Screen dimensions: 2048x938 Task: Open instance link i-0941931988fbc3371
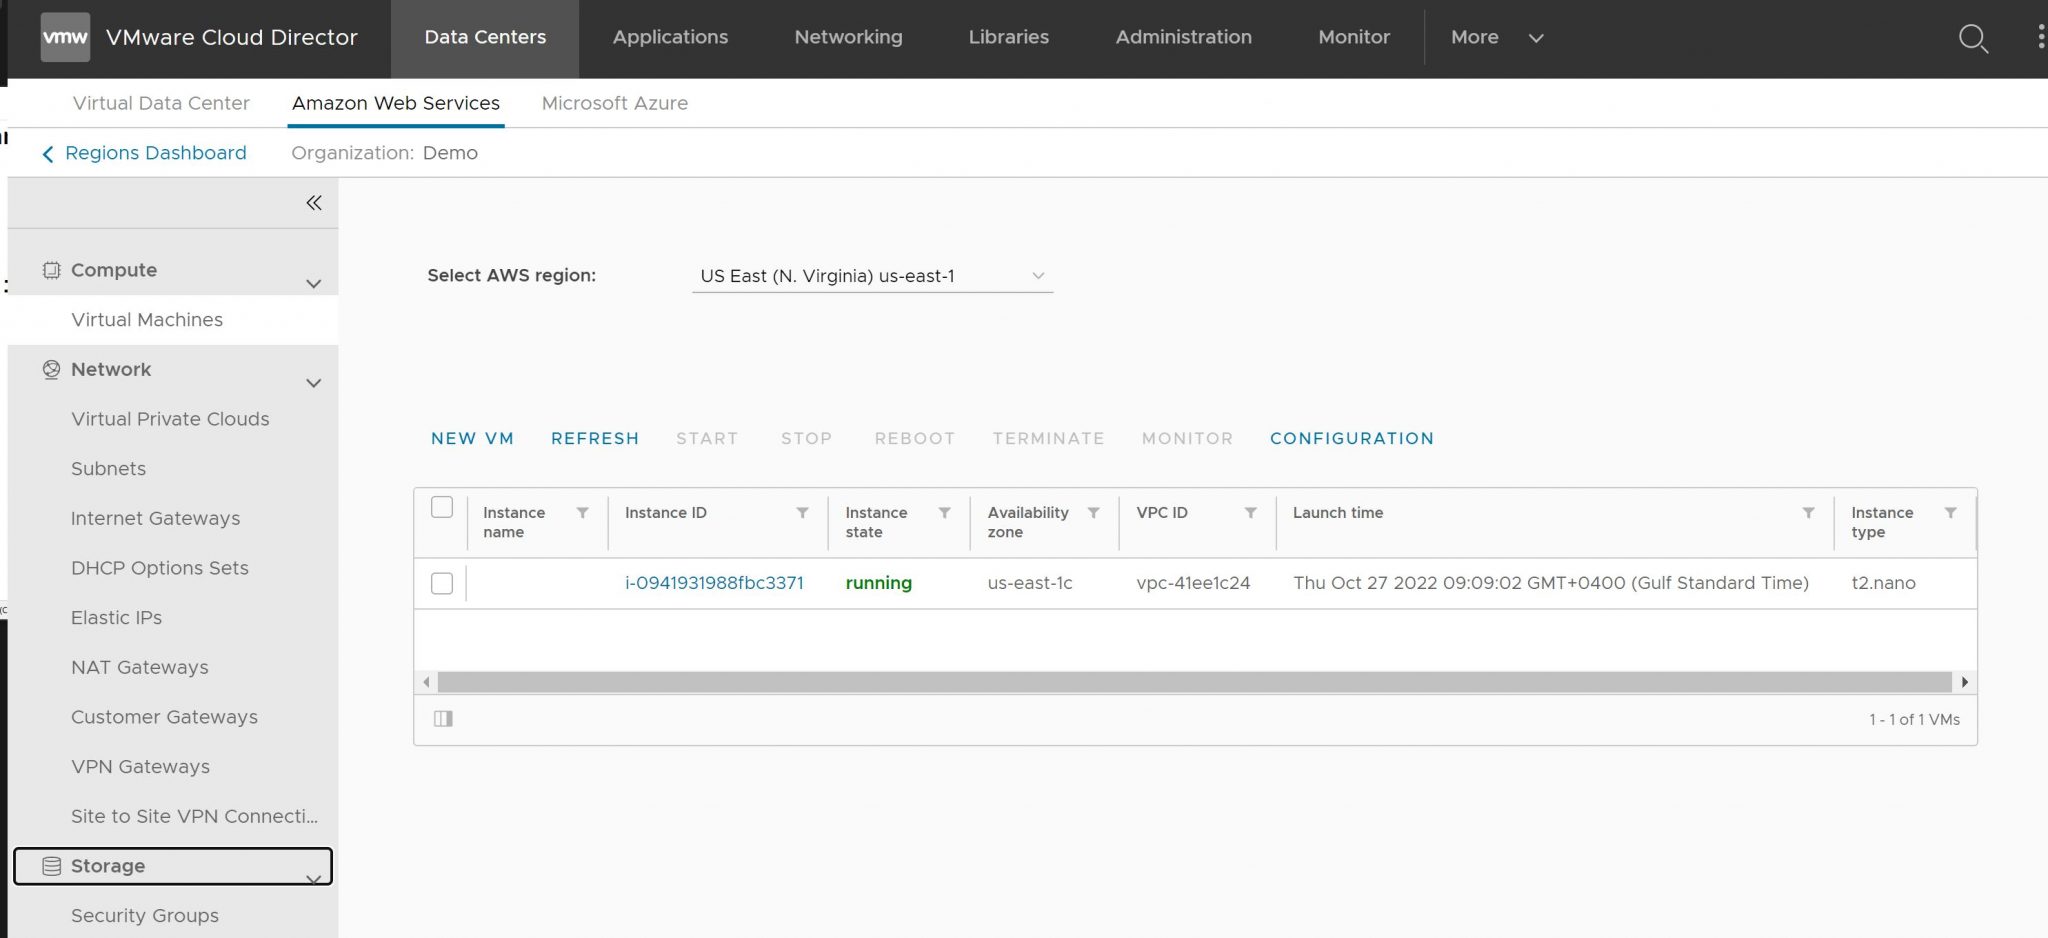(714, 583)
